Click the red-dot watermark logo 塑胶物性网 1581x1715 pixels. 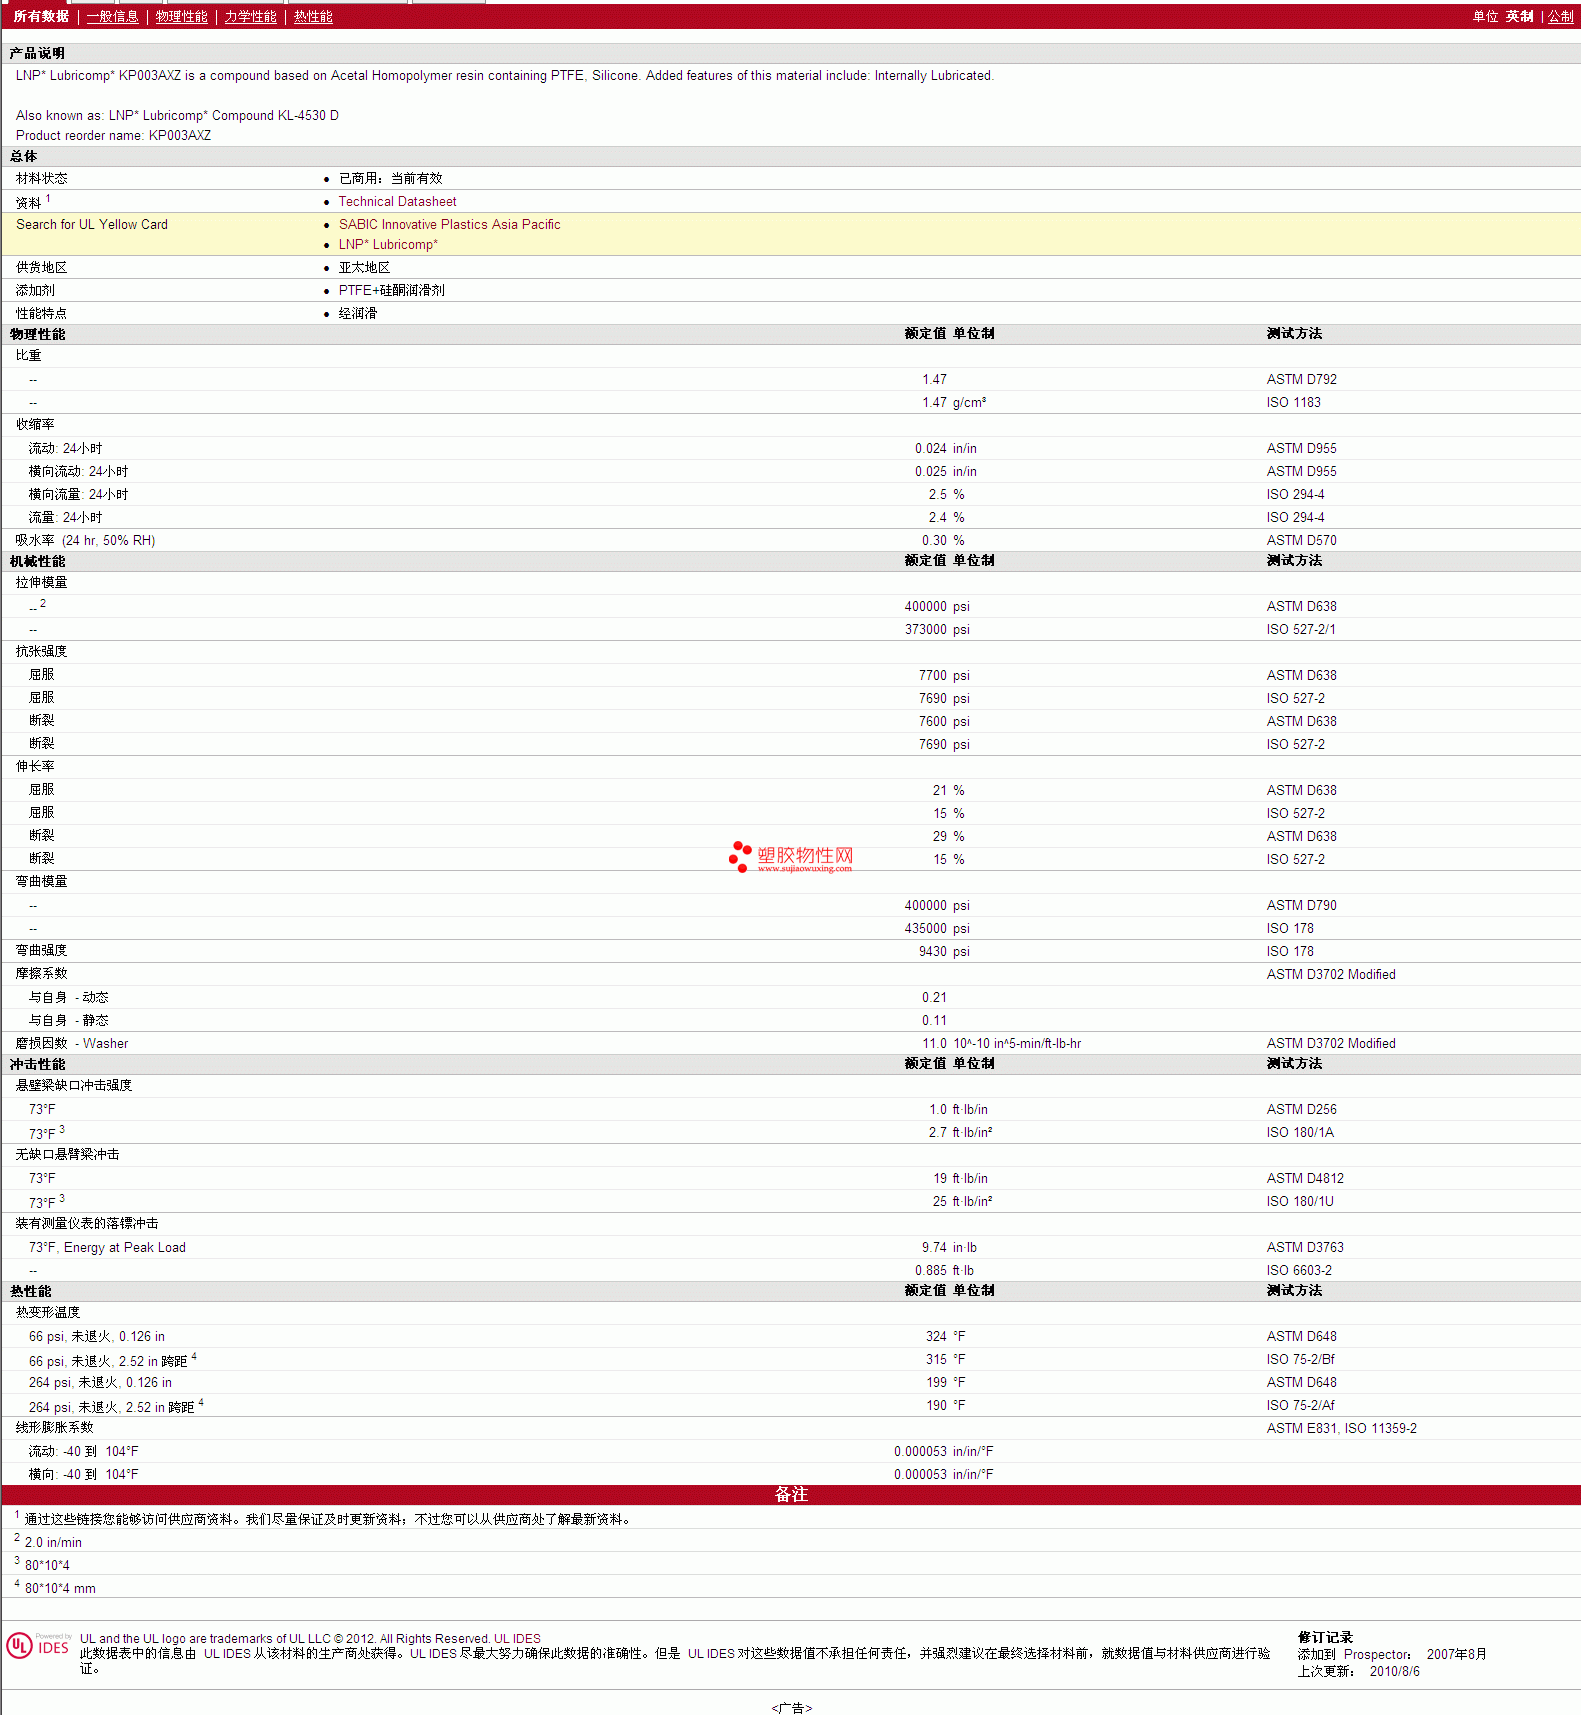791,857
